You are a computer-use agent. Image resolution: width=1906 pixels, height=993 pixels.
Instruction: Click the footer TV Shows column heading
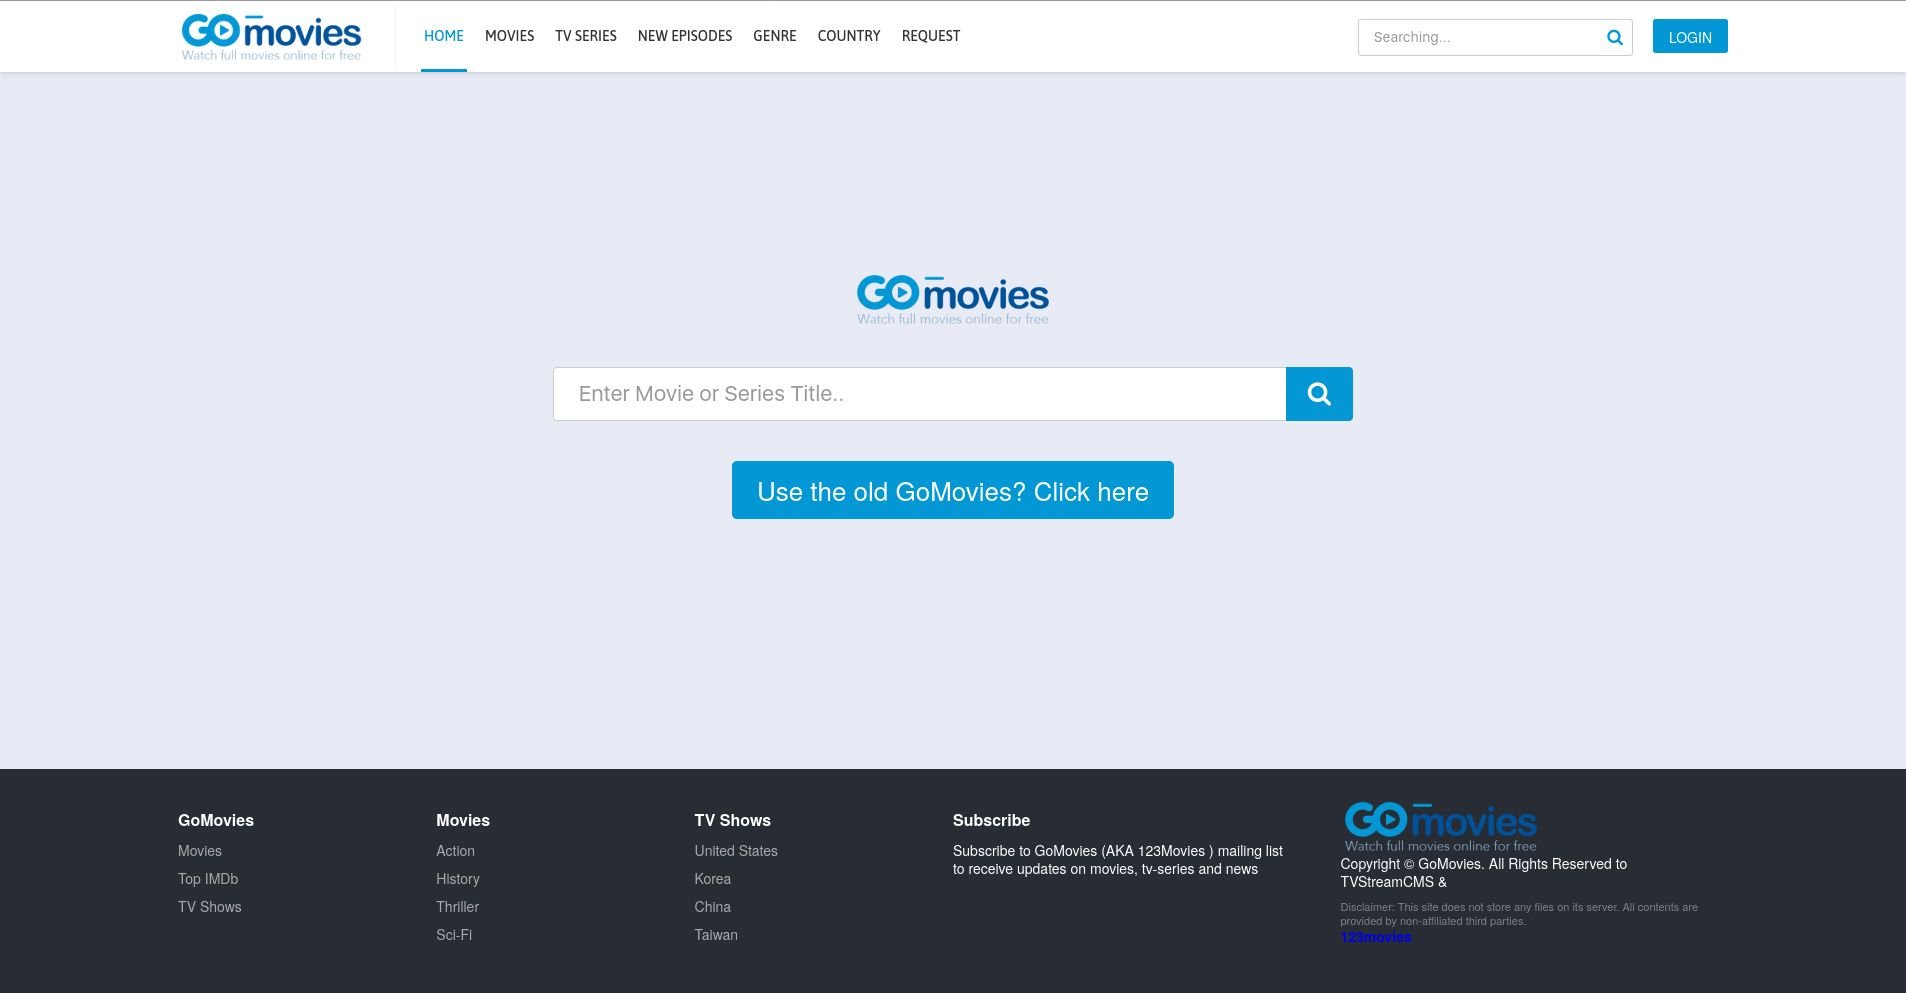(733, 820)
